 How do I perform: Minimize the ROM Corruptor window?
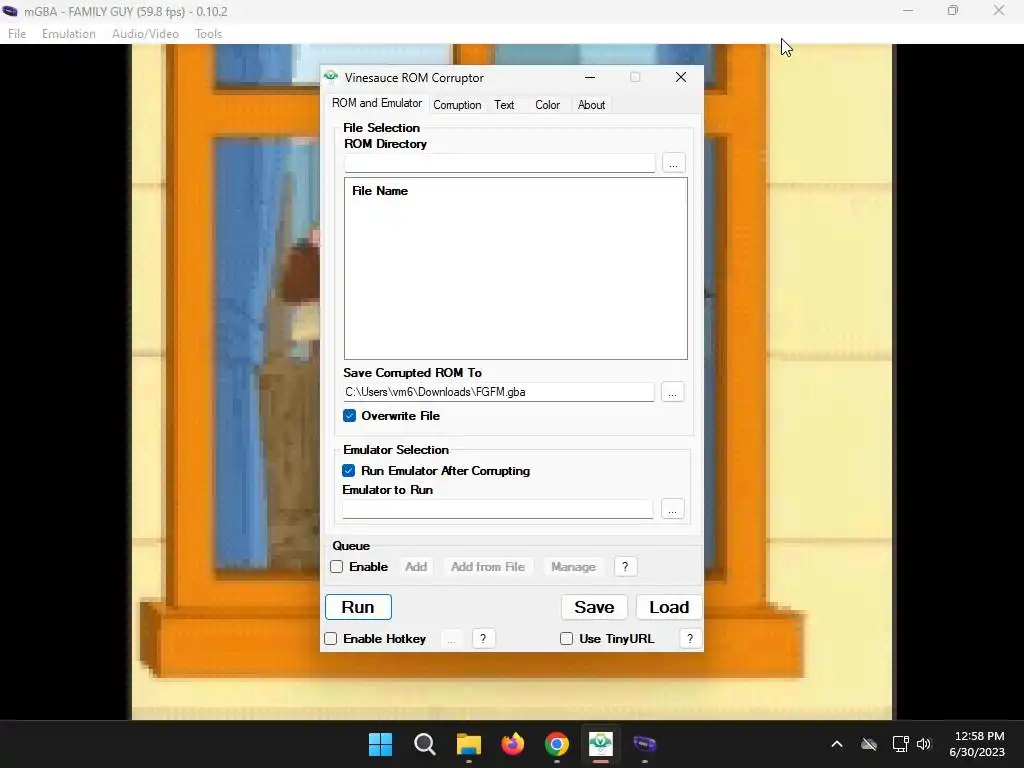pos(590,77)
